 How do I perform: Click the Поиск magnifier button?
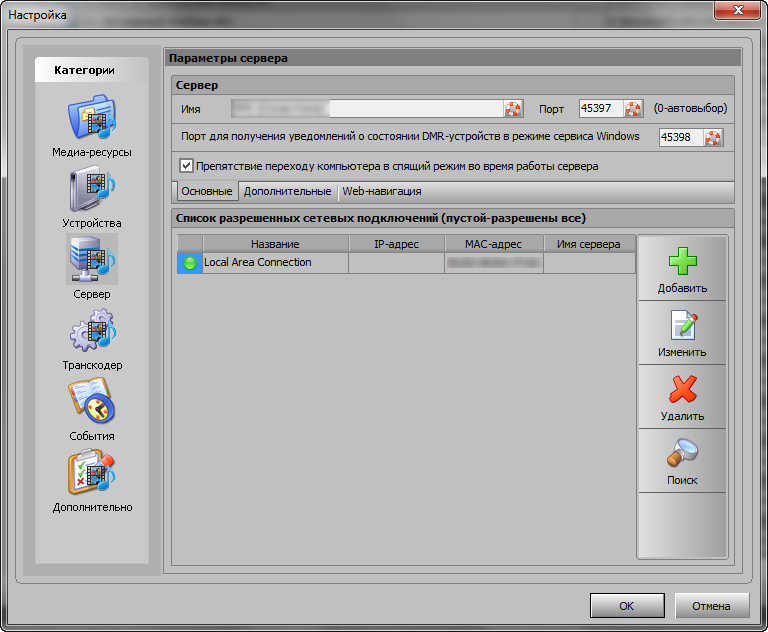[682, 461]
